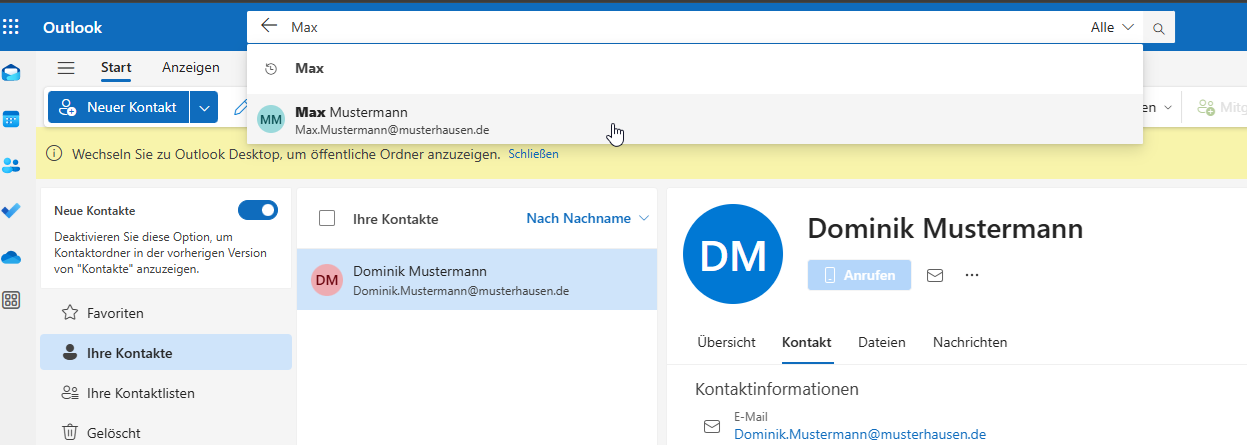The height and width of the screenshot is (445, 1247).
Task: Open People from the left rail
Action: 11,165
